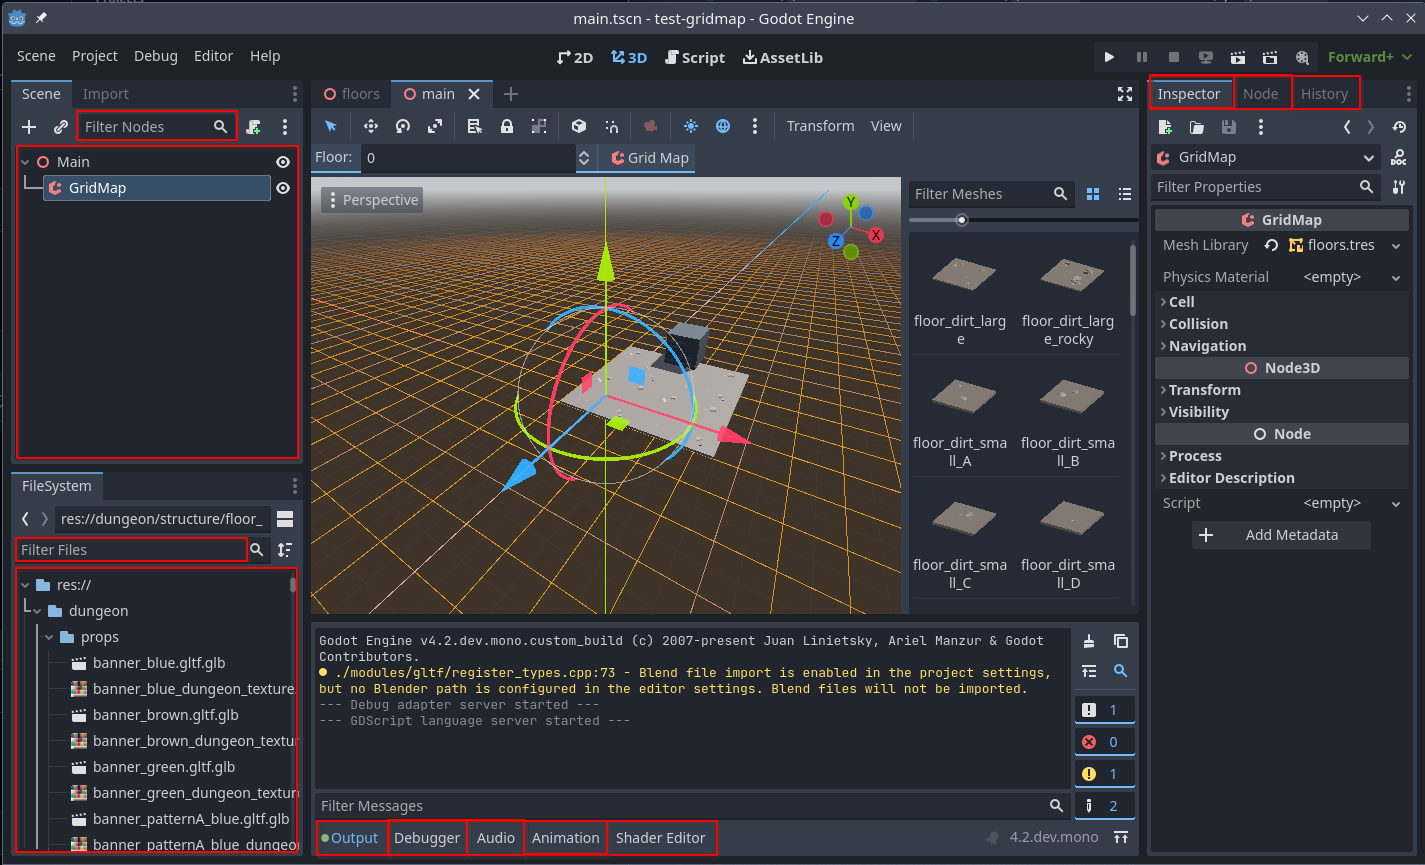Image resolution: width=1425 pixels, height=865 pixels.
Task: Copy output log with the copy icon
Action: click(x=1121, y=641)
